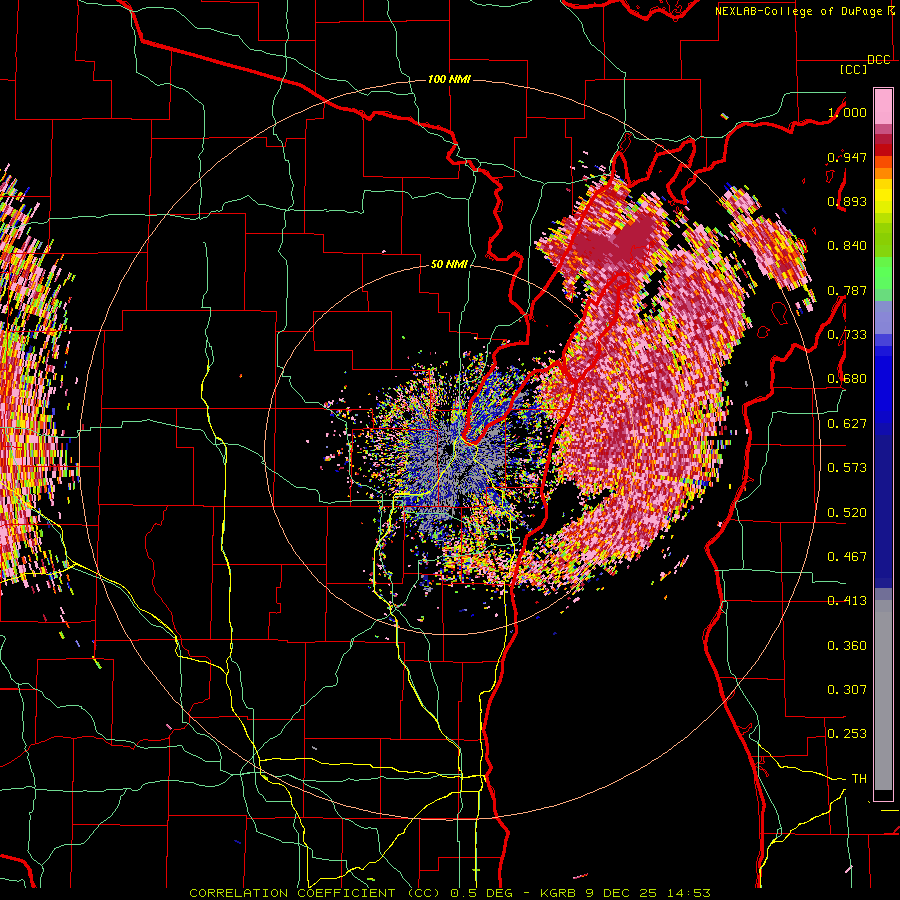Select the 0.787 legend value

847,290
